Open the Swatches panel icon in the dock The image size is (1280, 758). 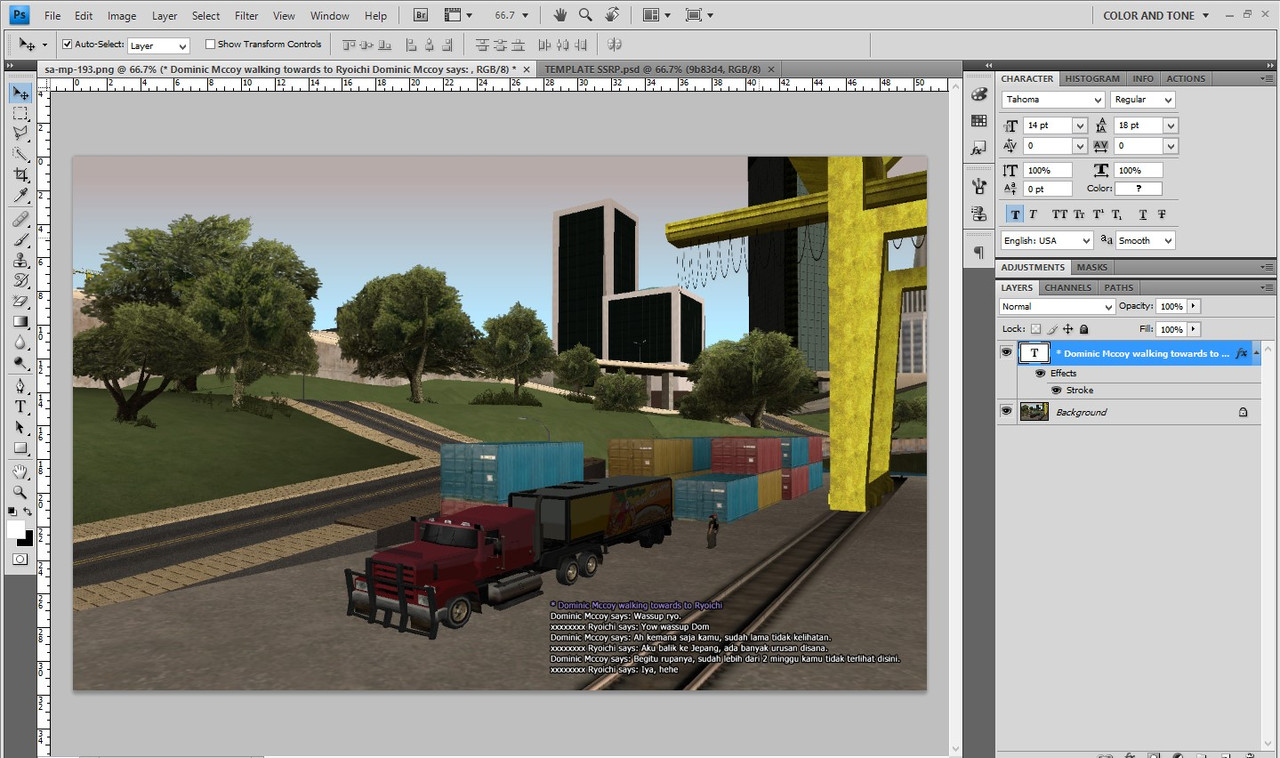[979, 121]
